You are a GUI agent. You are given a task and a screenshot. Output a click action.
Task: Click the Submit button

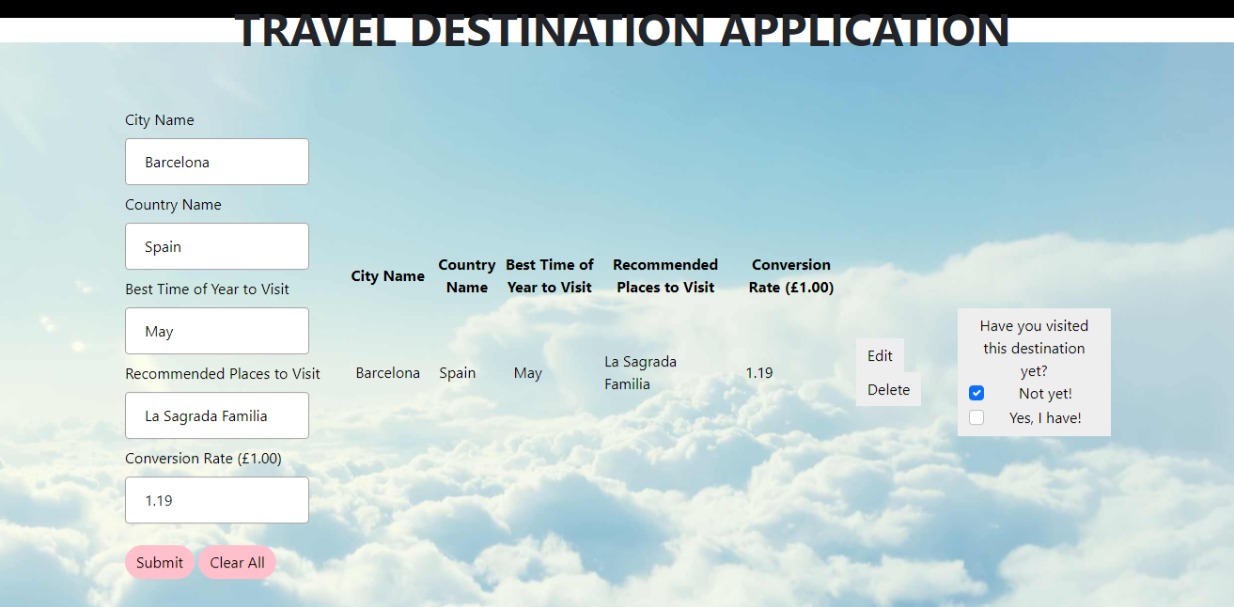[159, 562]
